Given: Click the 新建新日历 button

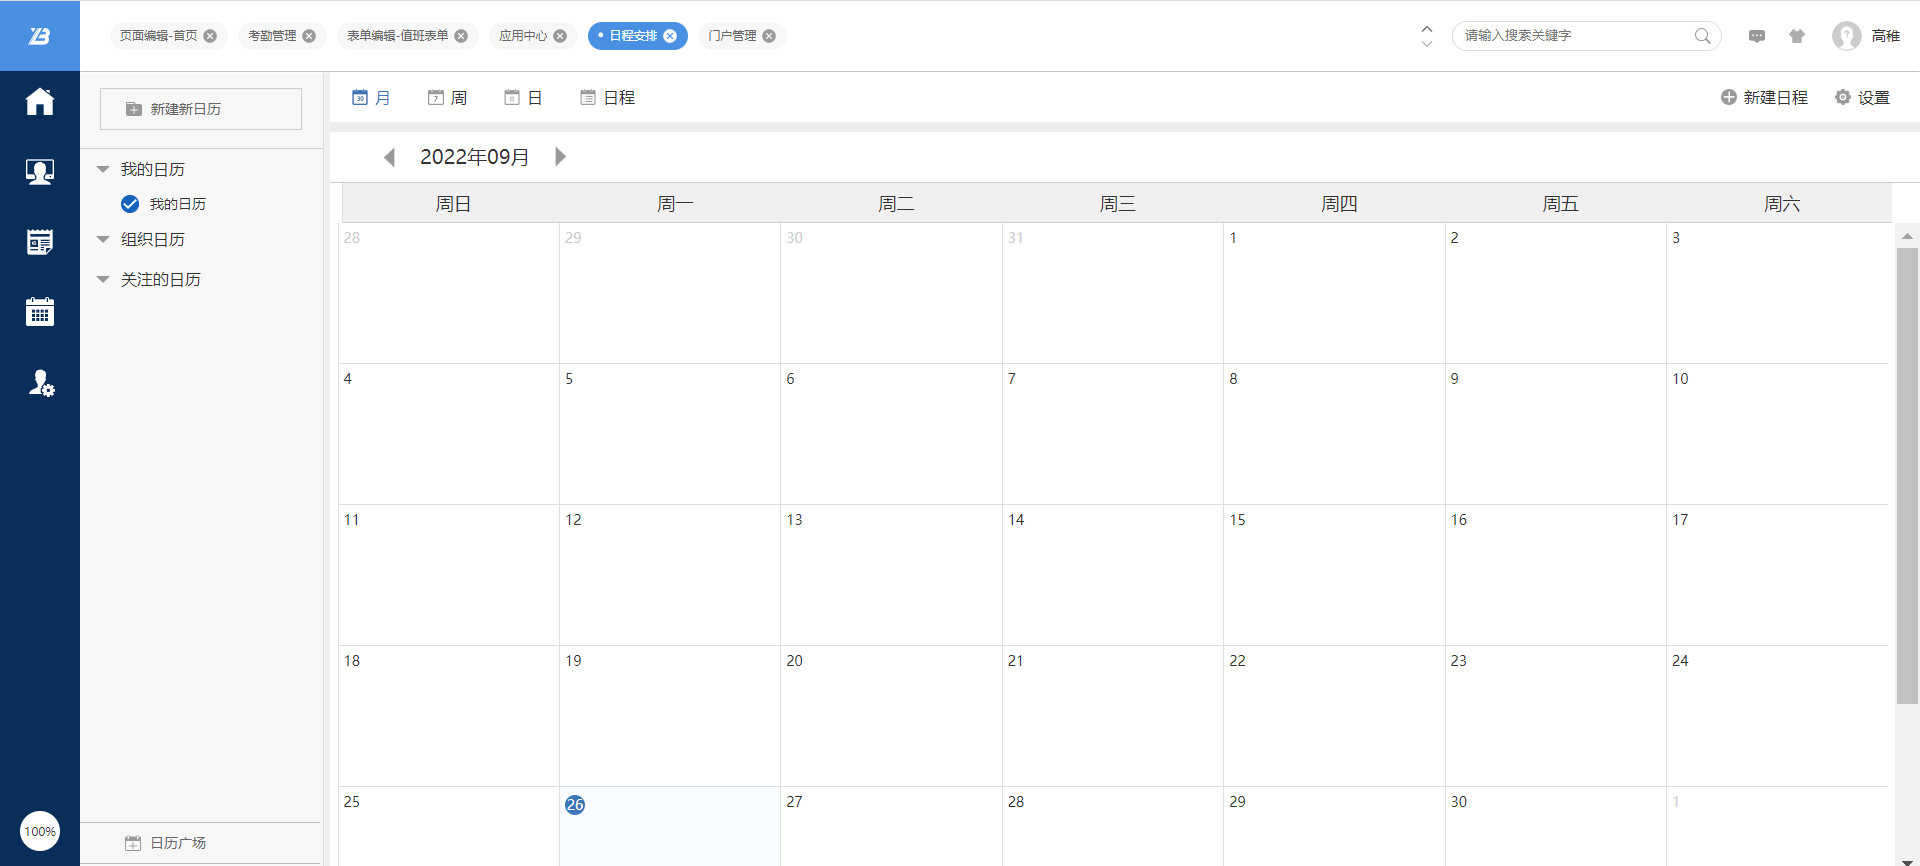Looking at the screenshot, I should point(201,109).
